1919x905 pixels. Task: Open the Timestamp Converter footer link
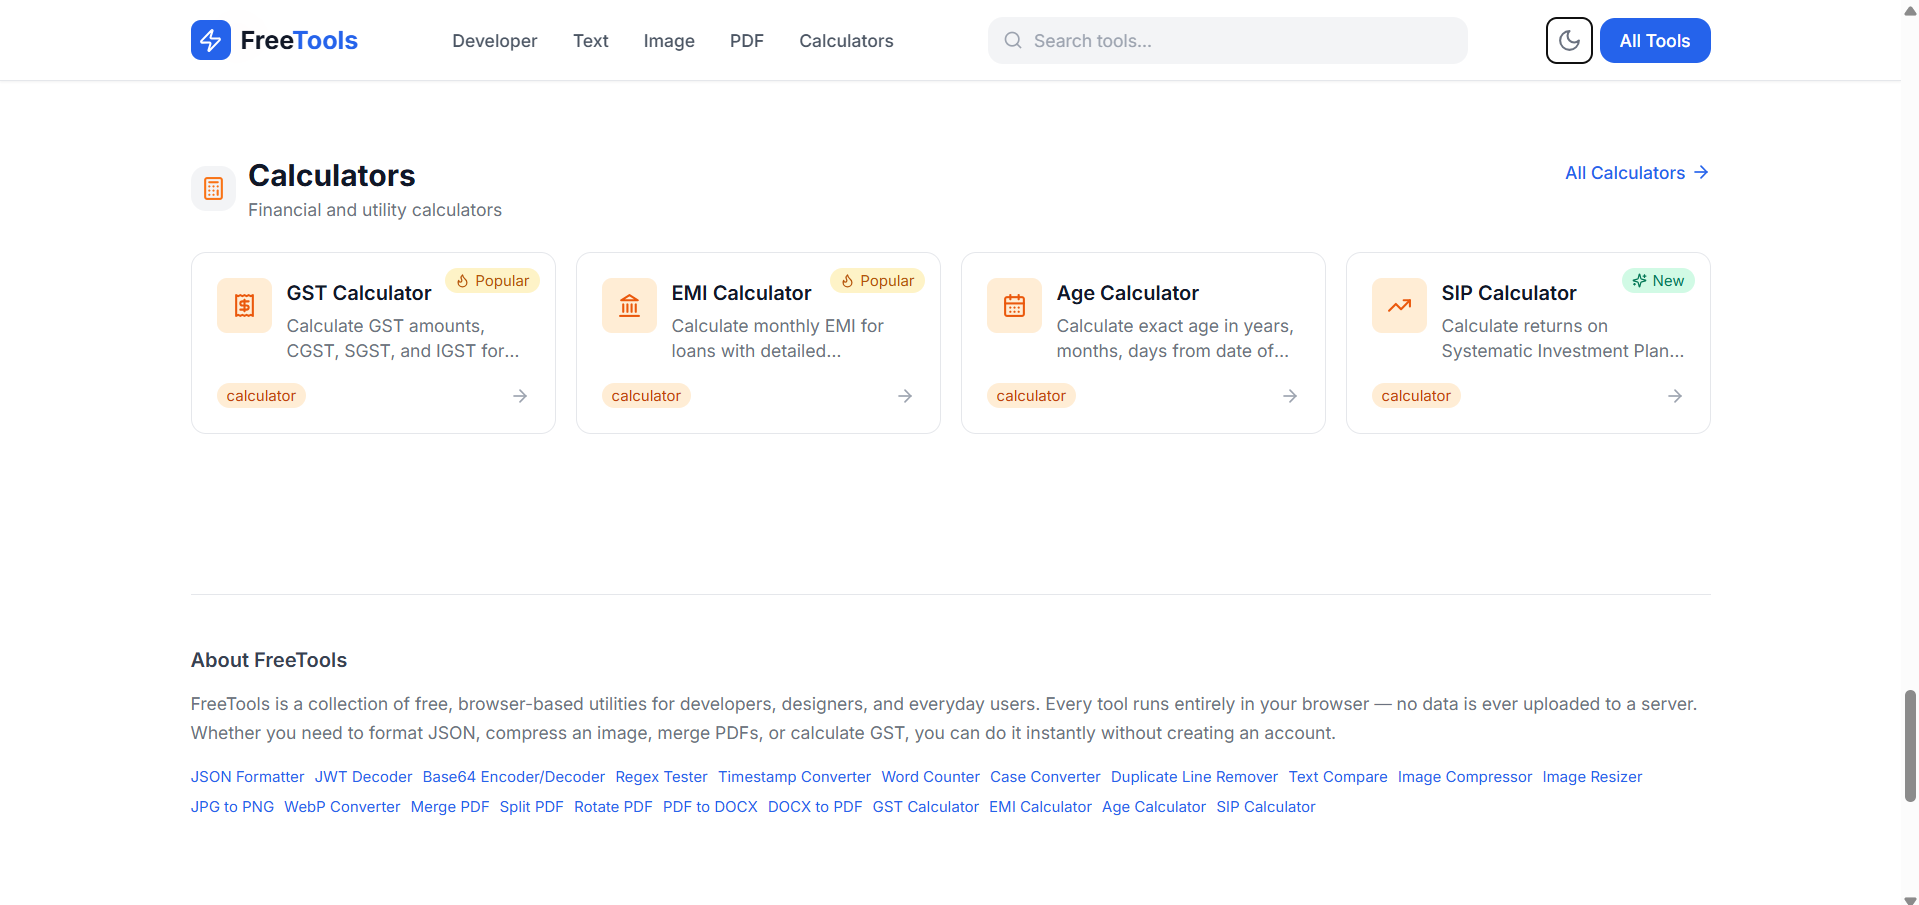(794, 777)
